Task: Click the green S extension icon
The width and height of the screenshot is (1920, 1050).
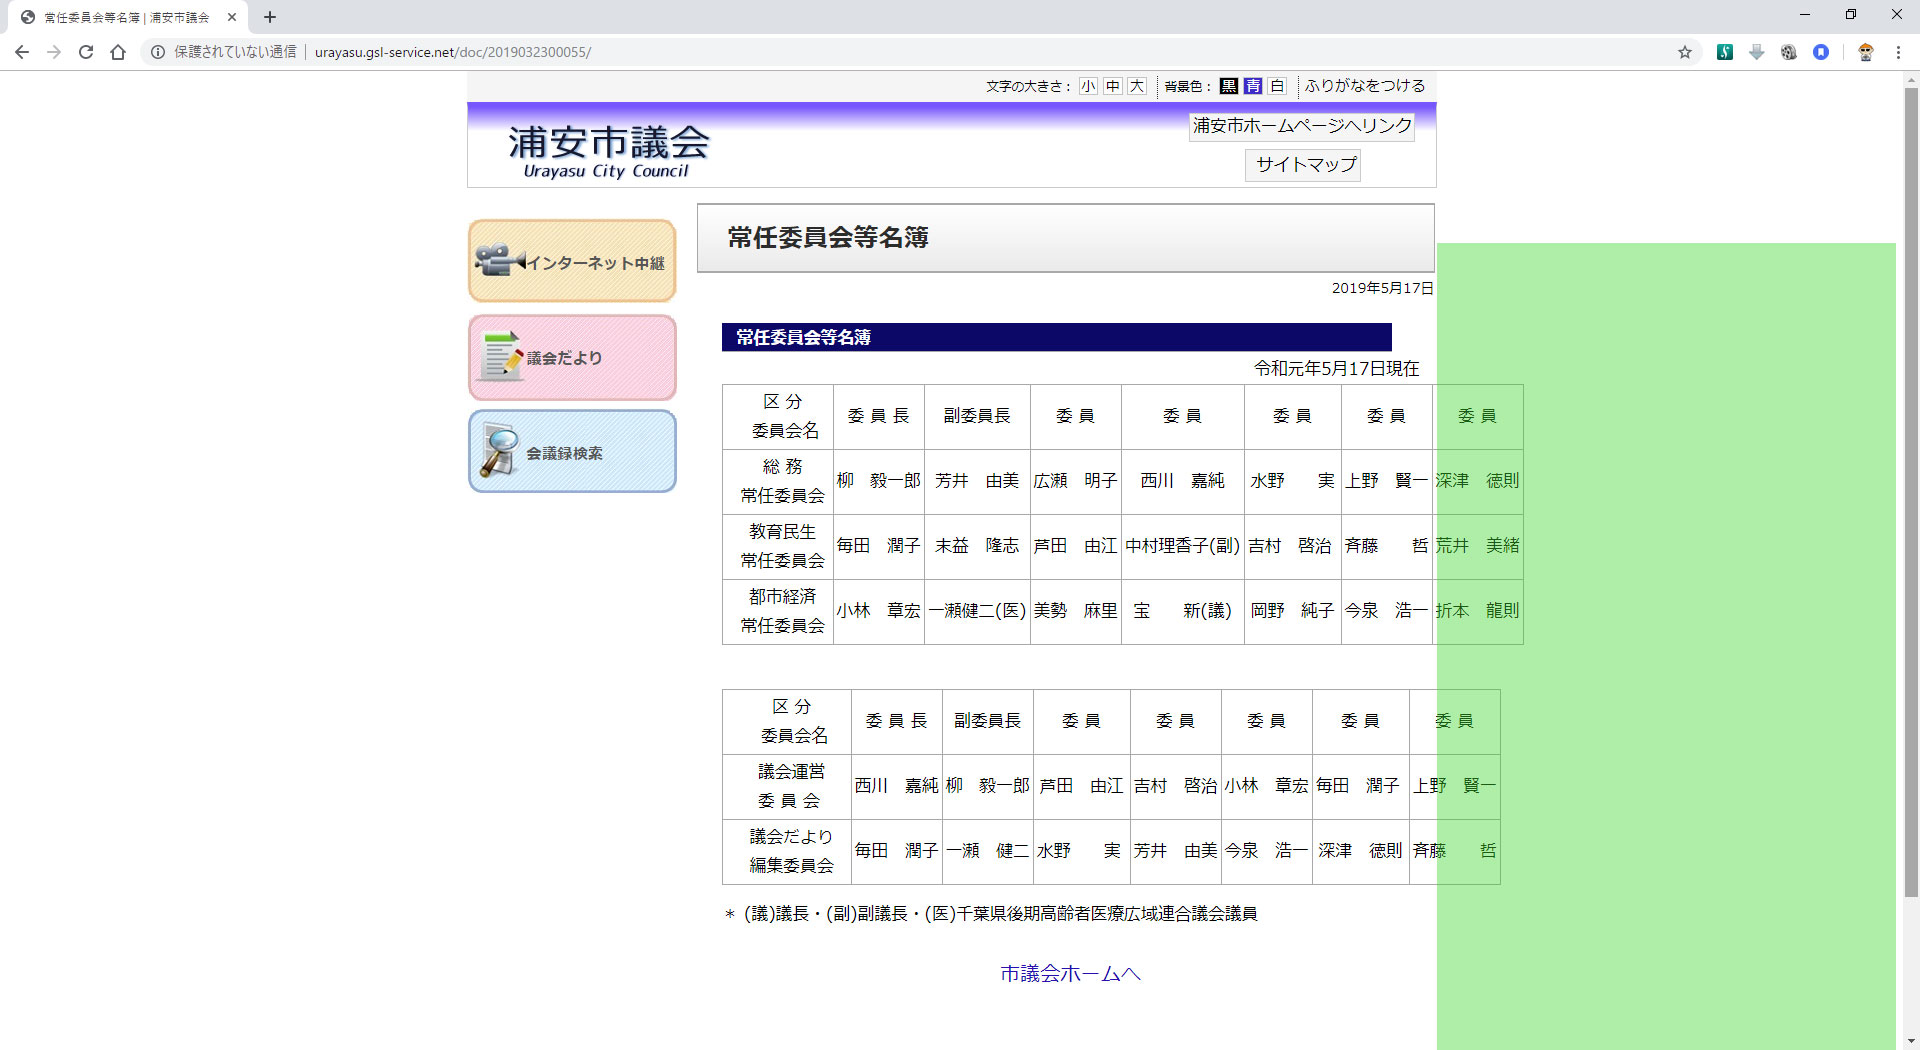Action: [1725, 52]
